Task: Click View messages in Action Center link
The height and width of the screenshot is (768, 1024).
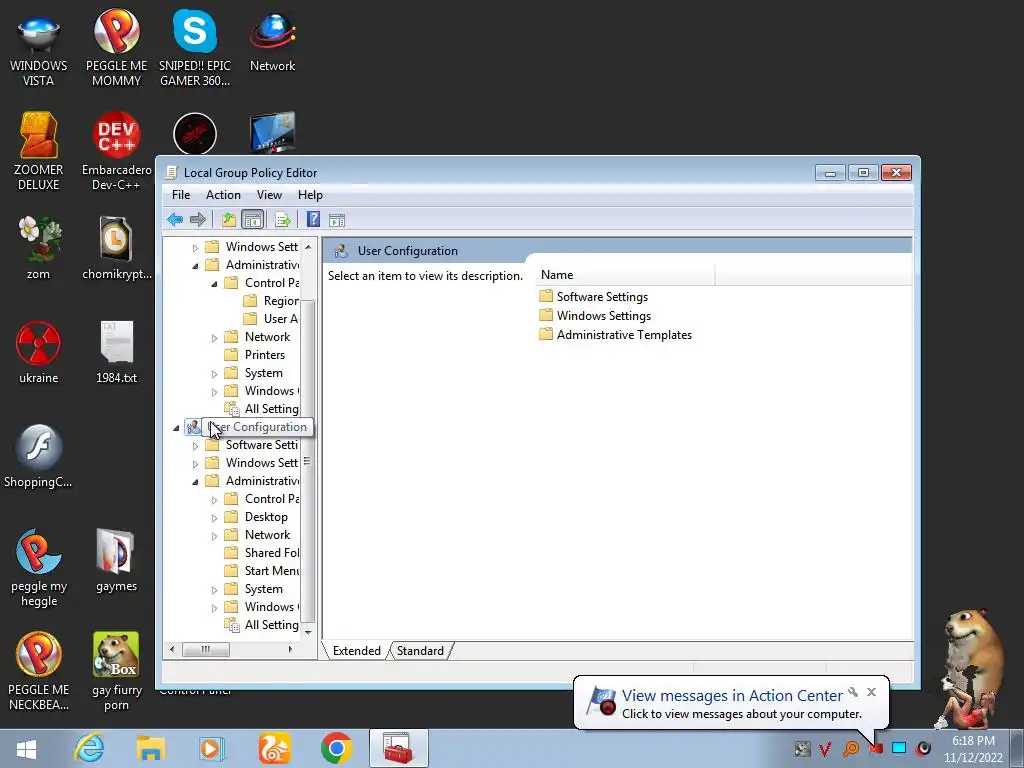Action: click(x=732, y=696)
